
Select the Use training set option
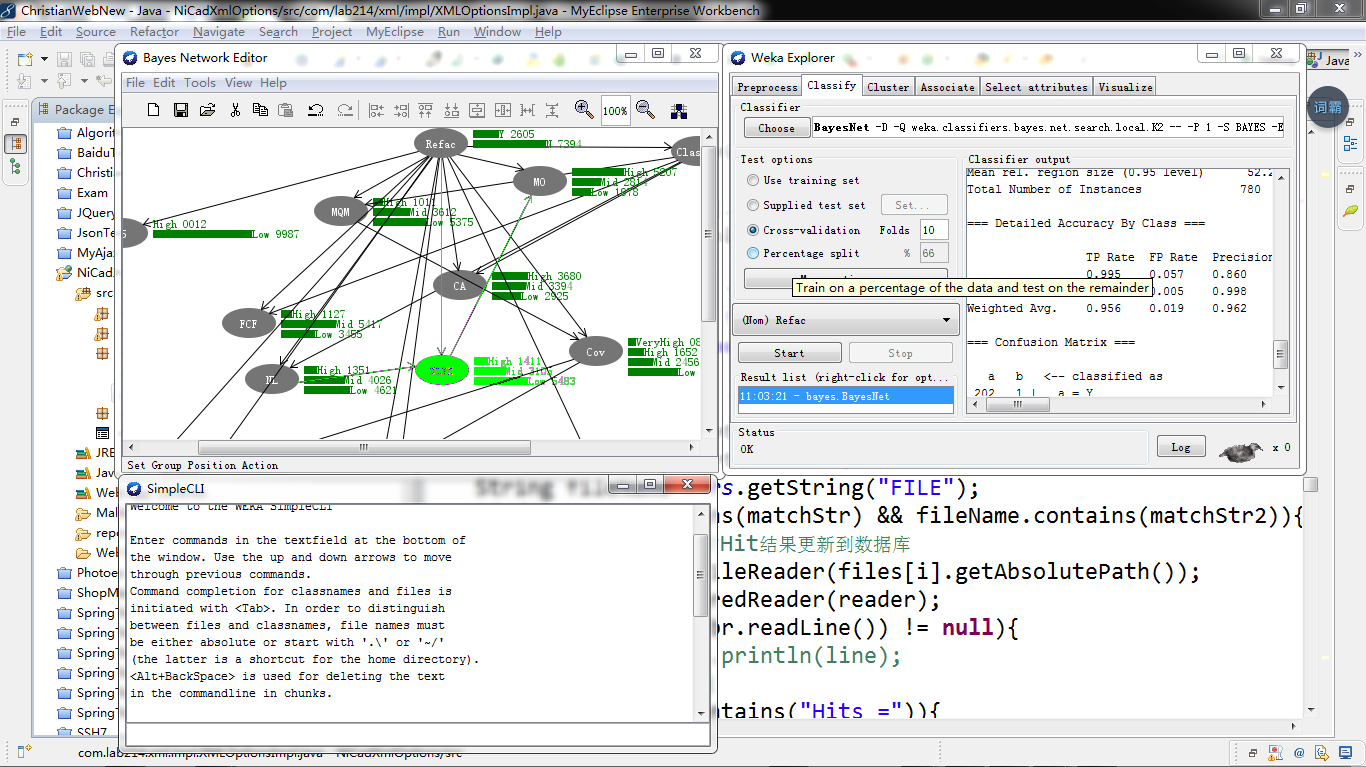point(753,181)
